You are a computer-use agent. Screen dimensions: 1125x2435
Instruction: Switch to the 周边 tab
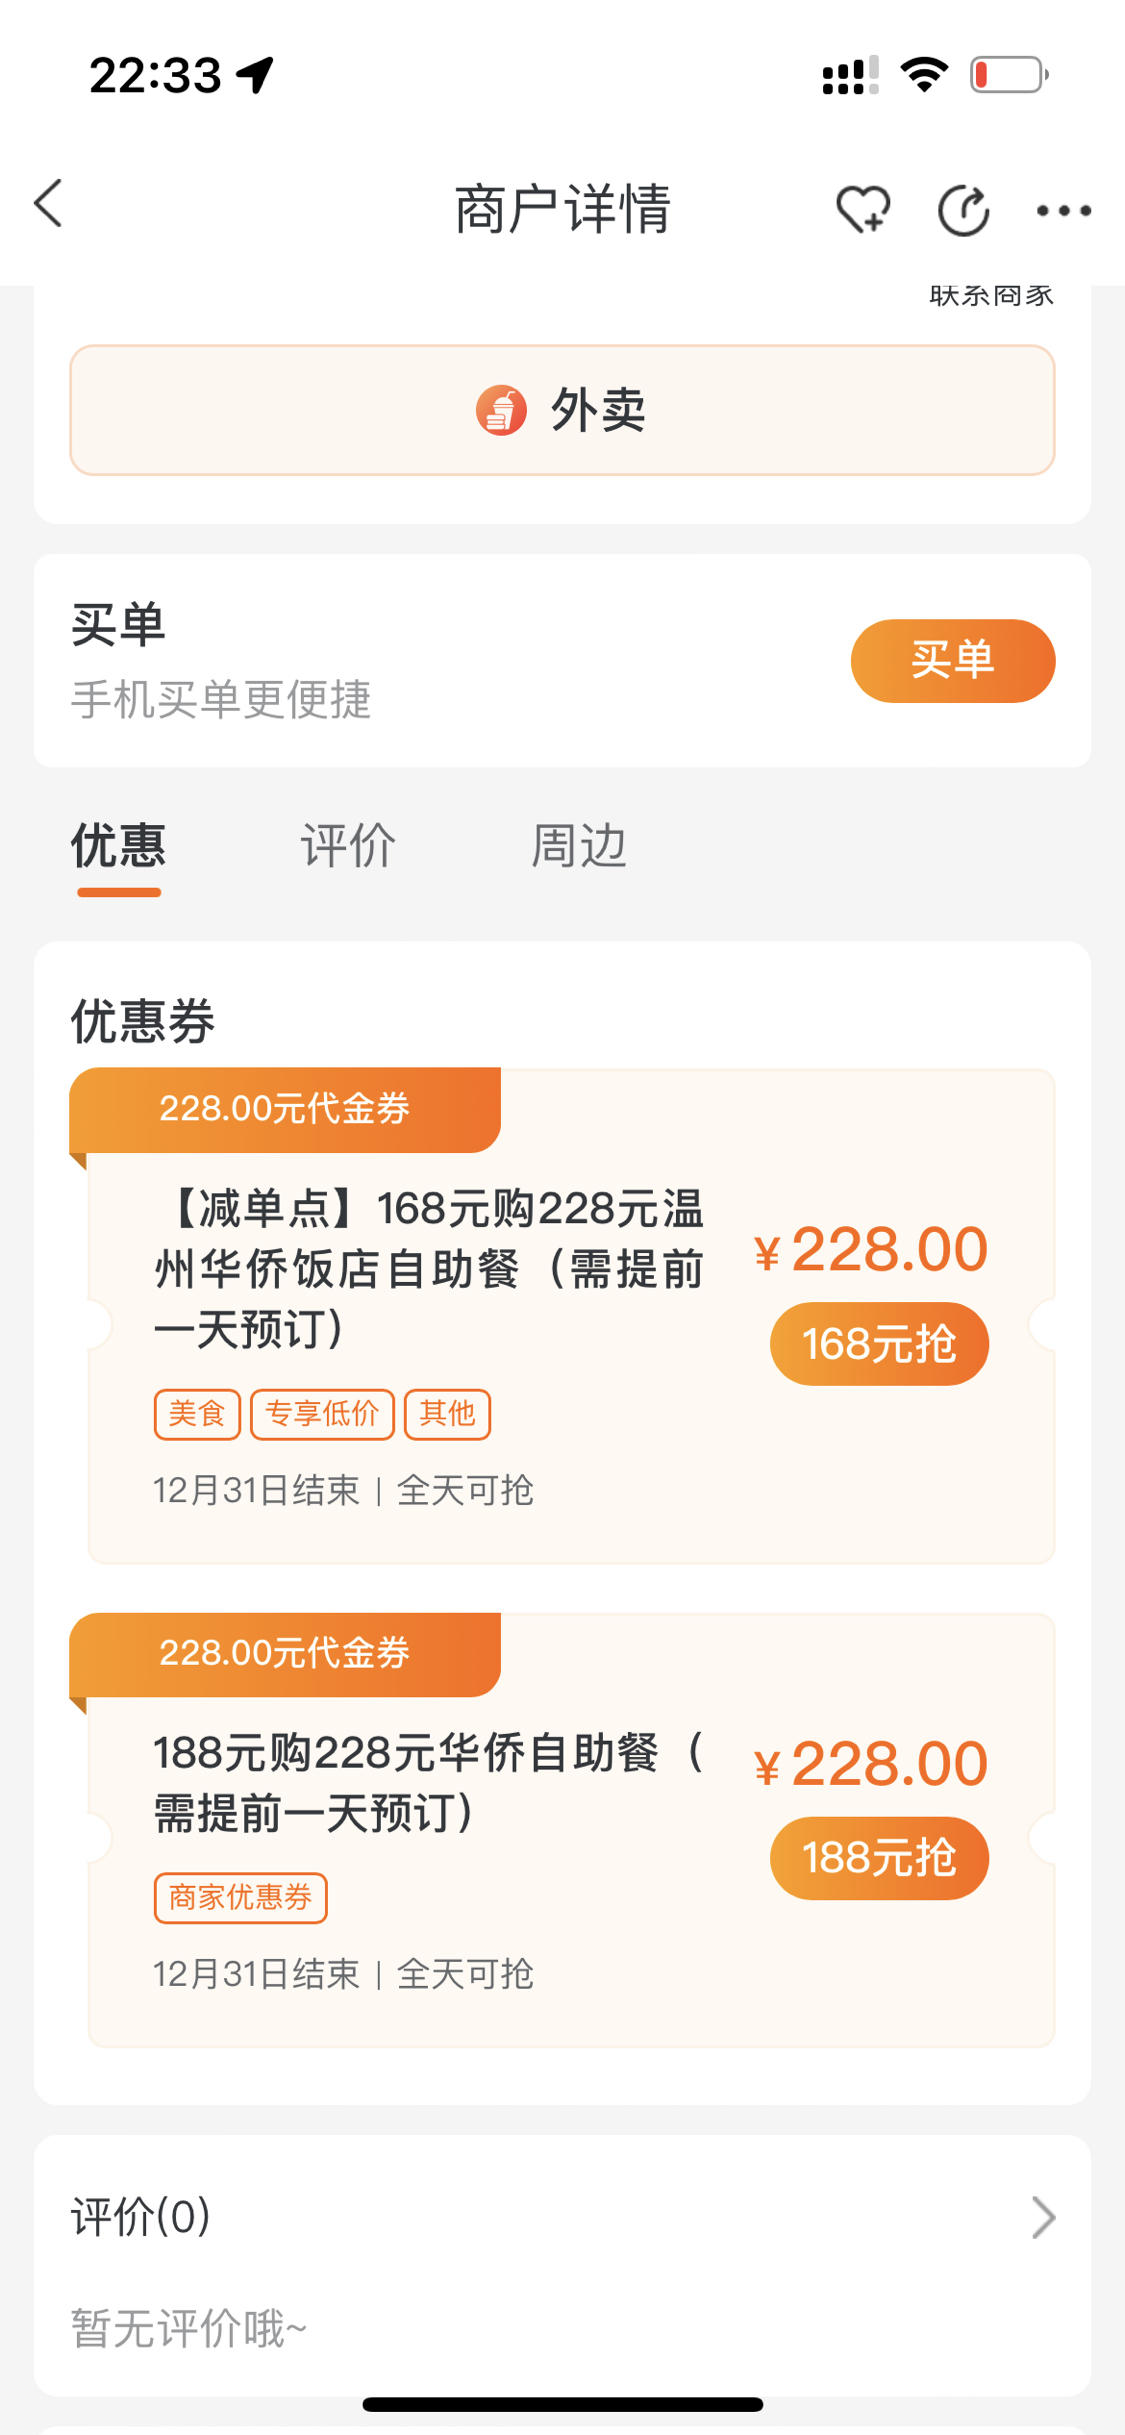point(578,846)
